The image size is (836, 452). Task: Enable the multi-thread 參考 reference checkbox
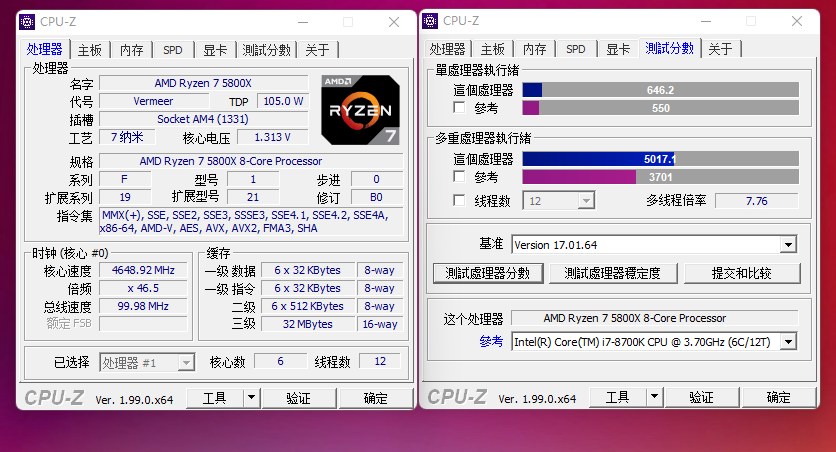[x=459, y=176]
